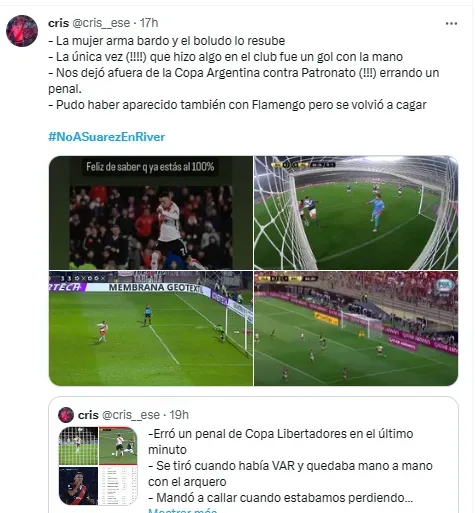Click penalty photo thumbnail in quoted tweet

(78, 446)
